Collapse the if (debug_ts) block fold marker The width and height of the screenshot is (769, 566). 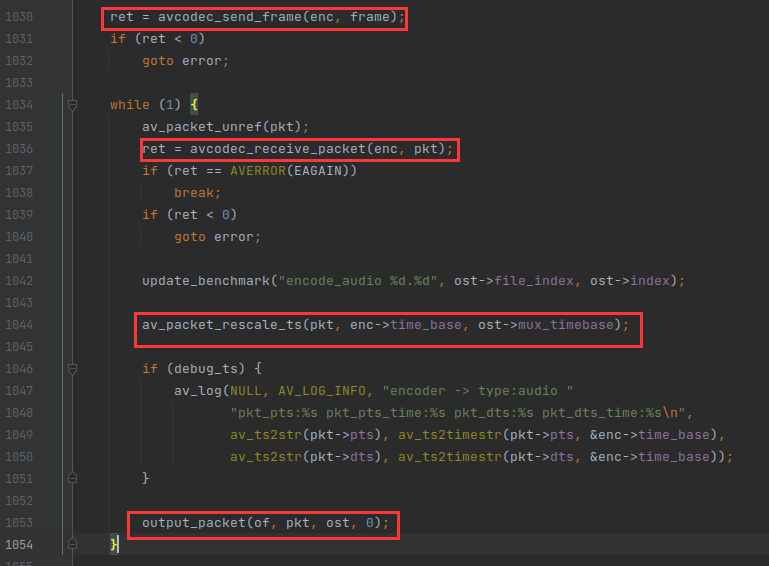72,368
